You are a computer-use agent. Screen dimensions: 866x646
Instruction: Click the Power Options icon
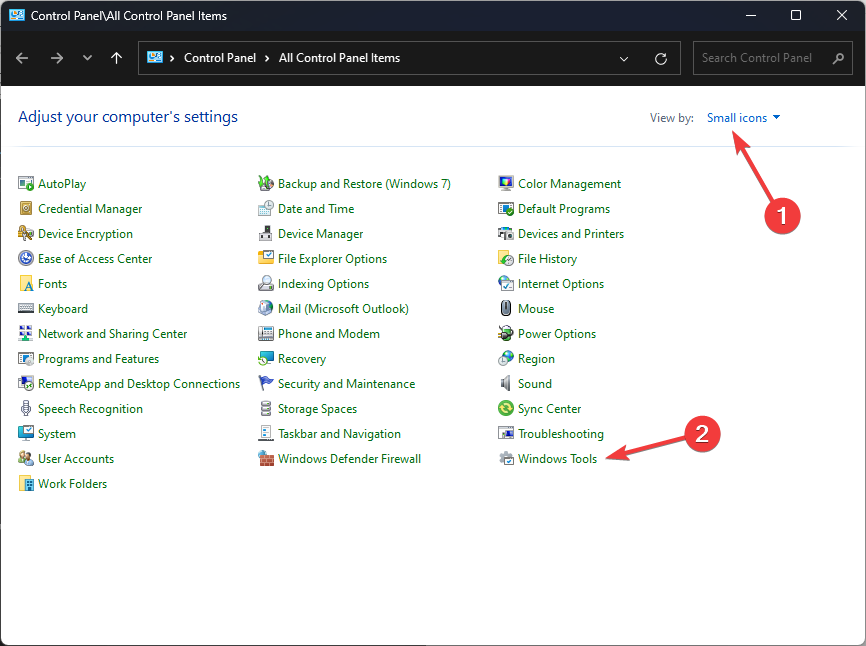[506, 333]
